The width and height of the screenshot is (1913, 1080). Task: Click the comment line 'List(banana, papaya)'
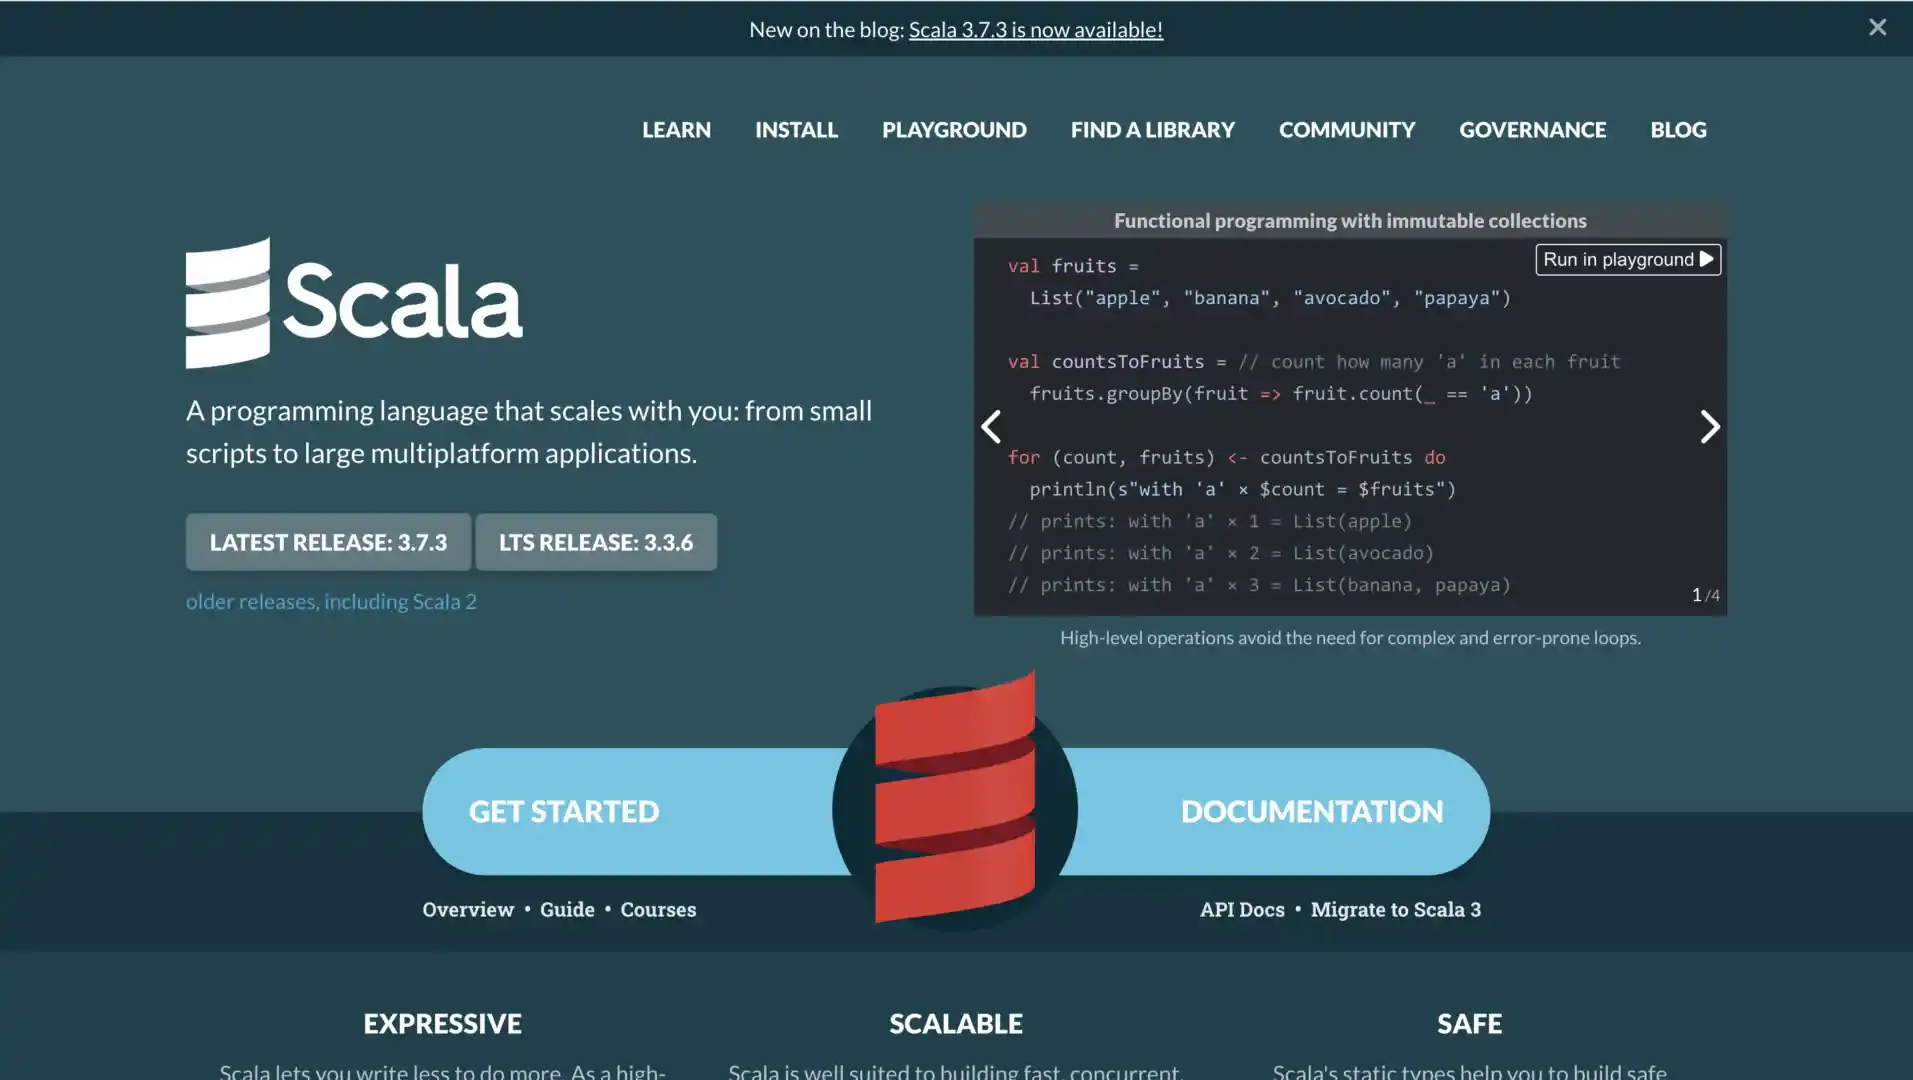pyautogui.click(x=1259, y=585)
